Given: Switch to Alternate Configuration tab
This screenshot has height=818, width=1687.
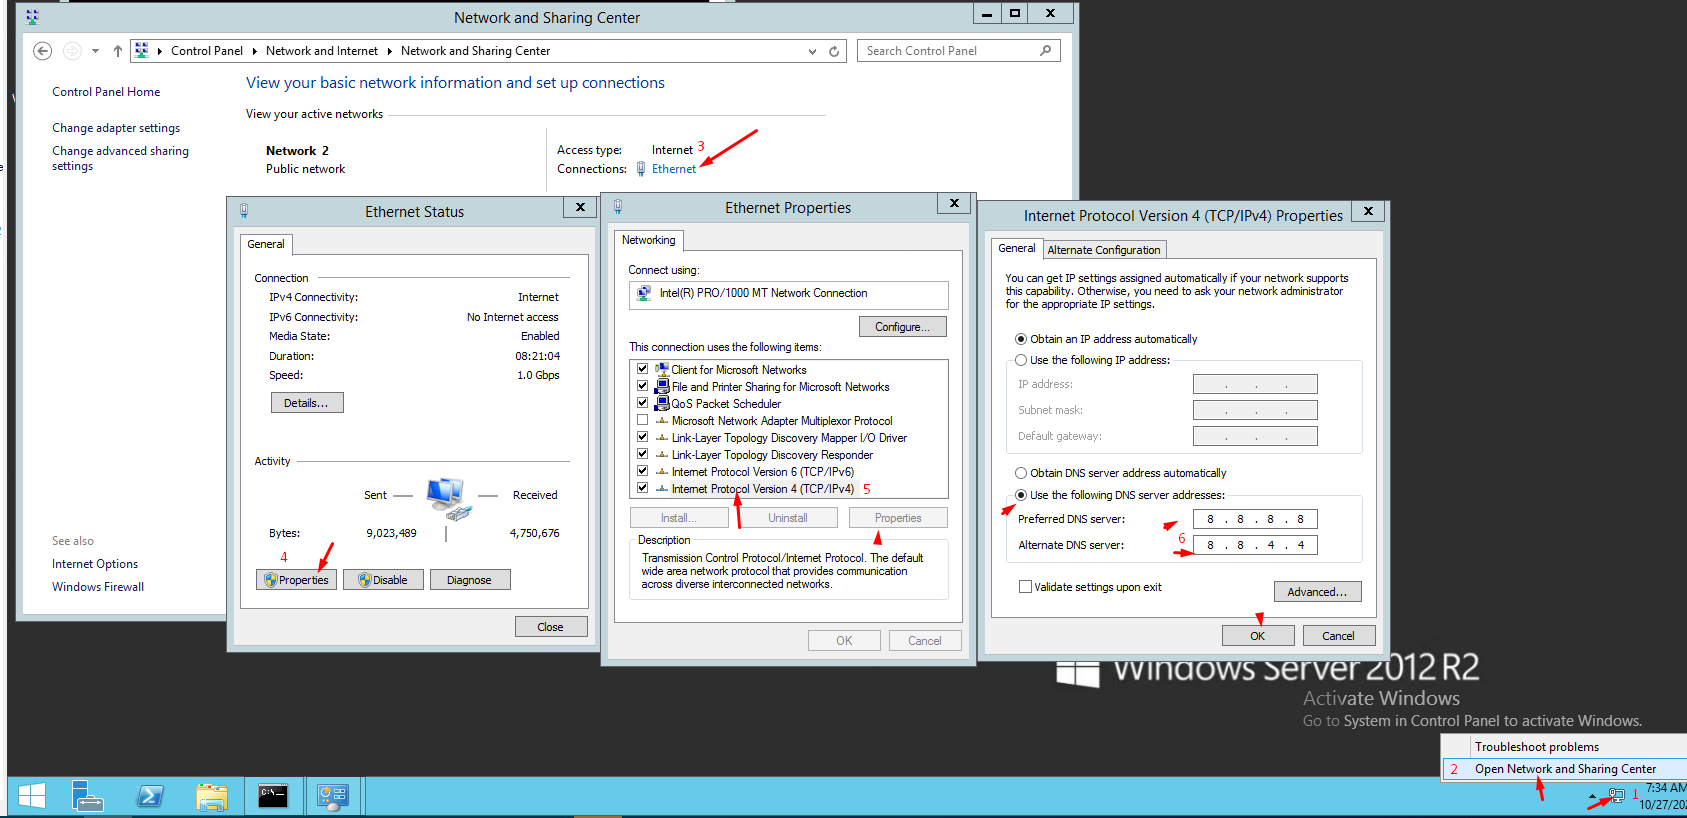Looking at the screenshot, I should point(1104,250).
